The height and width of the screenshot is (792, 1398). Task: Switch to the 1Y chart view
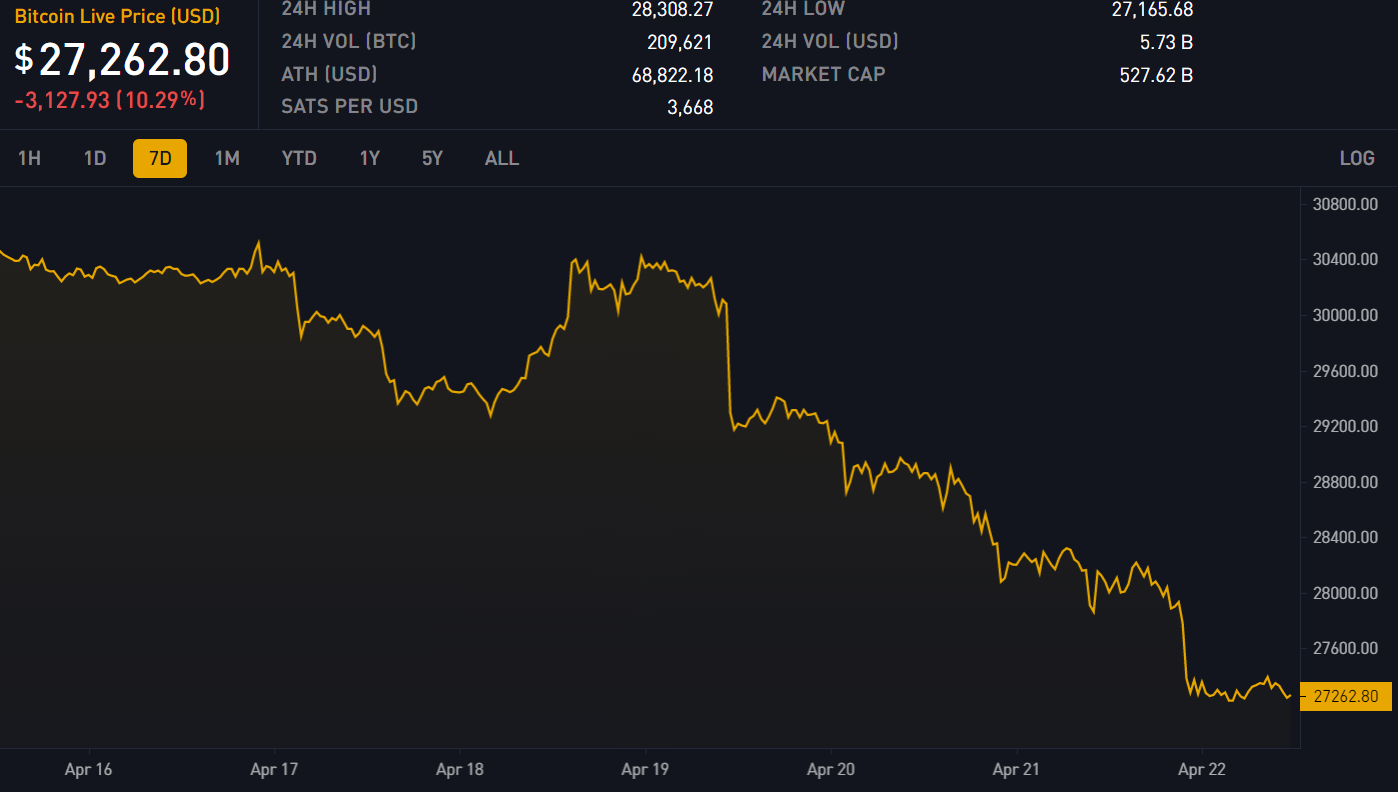(370, 158)
